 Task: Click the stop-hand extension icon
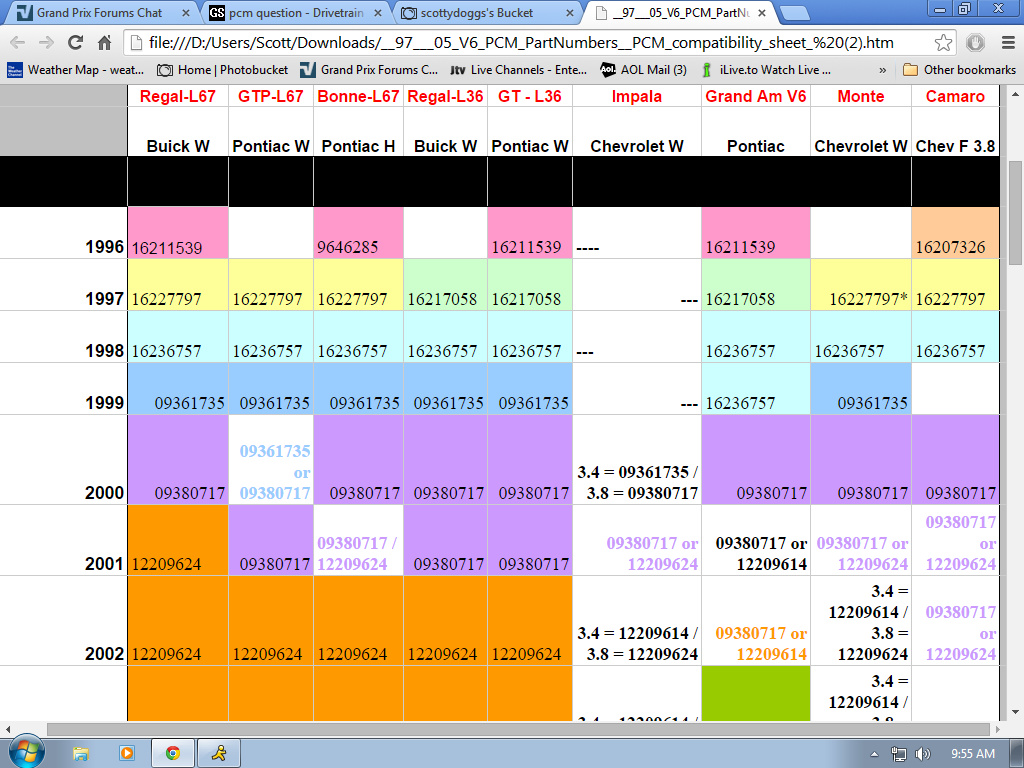coord(976,43)
